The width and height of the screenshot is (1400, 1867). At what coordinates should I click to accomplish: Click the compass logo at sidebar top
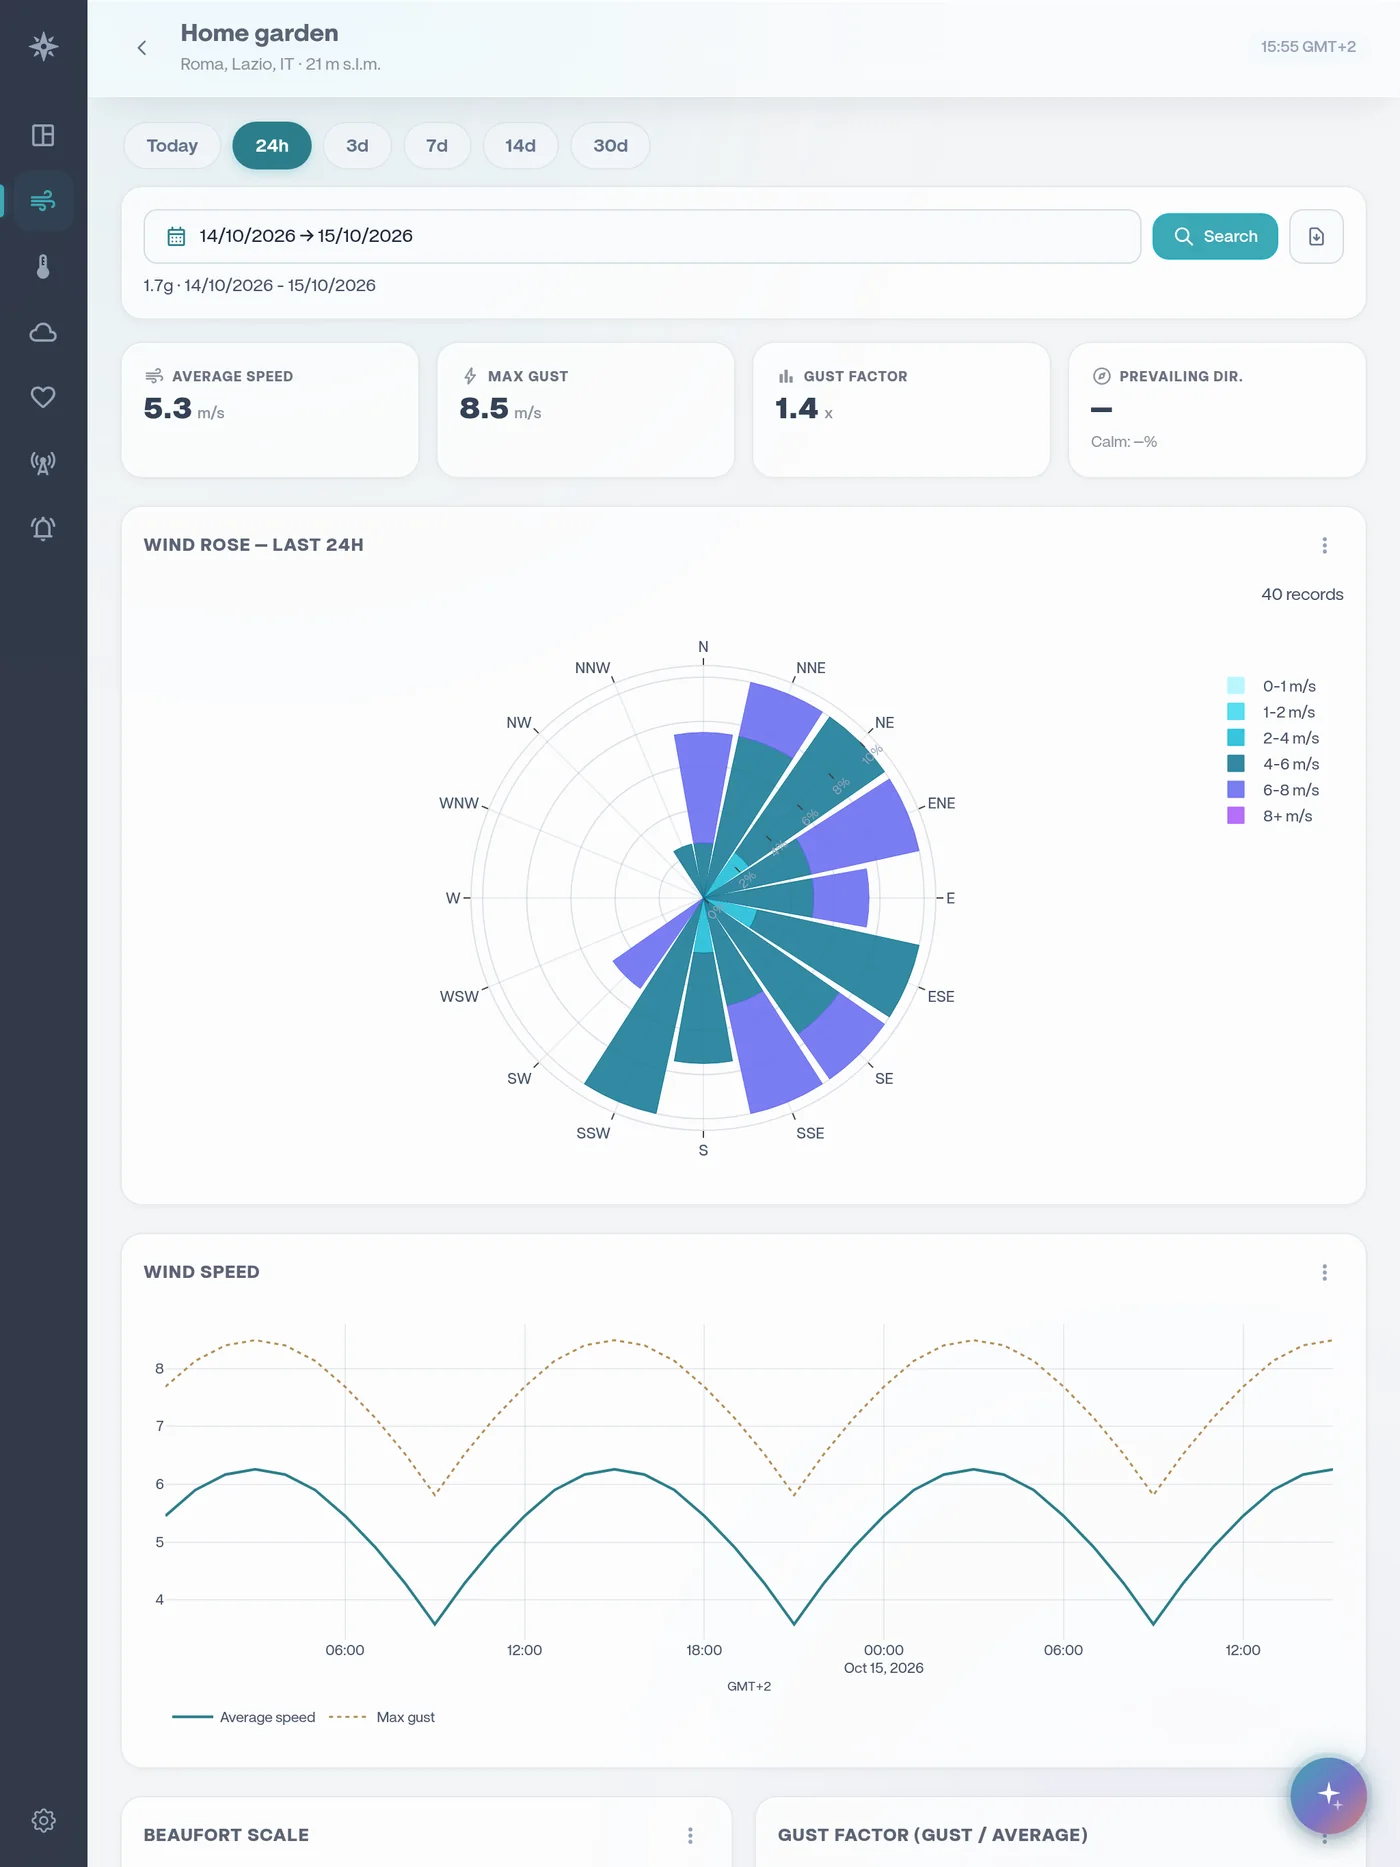[x=43, y=47]
